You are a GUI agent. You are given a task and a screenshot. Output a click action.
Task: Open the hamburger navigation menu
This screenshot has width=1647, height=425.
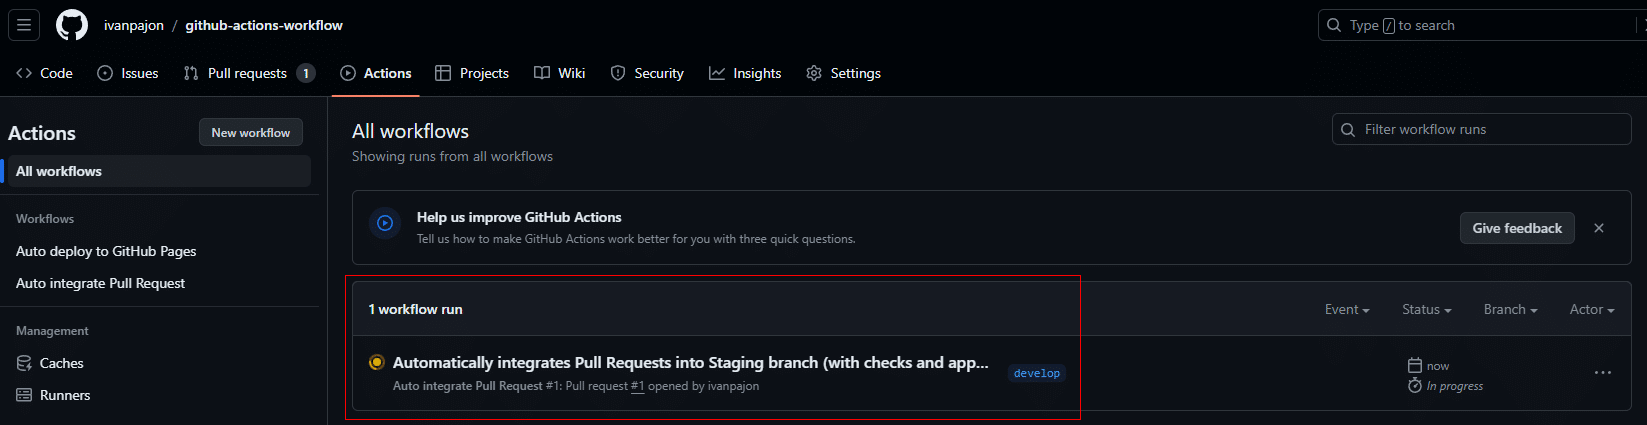point(24,25)
